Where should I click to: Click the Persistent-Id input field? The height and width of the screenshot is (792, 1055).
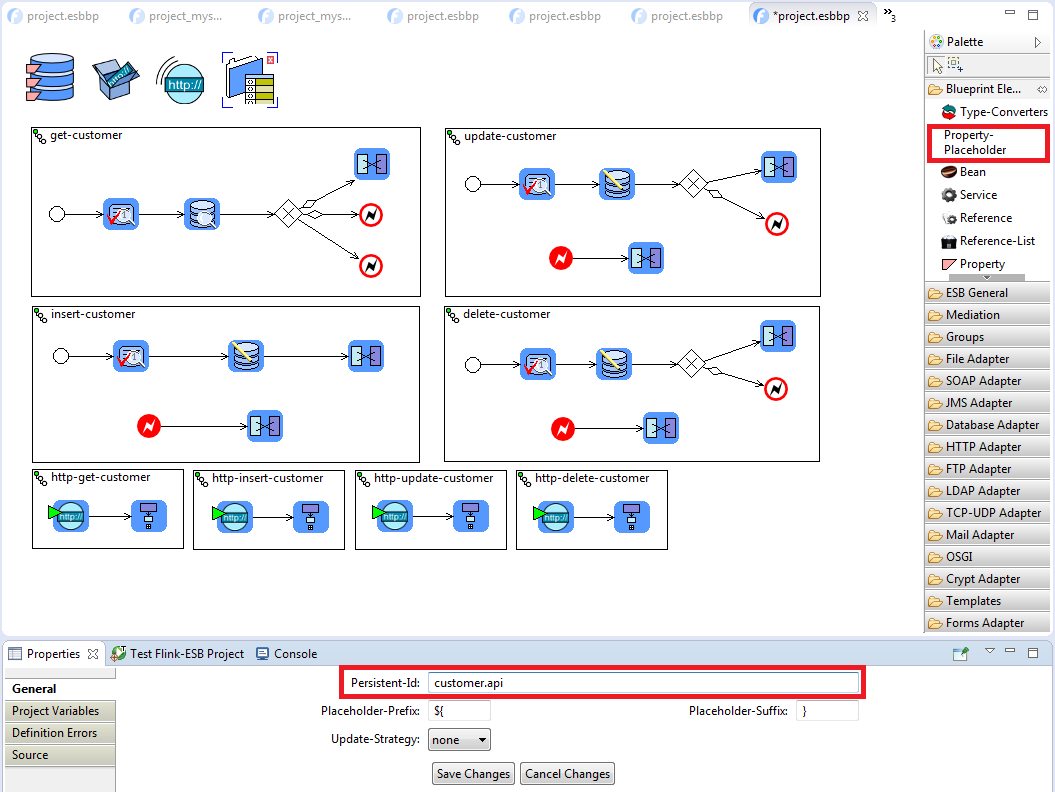[x=642, y=683]
